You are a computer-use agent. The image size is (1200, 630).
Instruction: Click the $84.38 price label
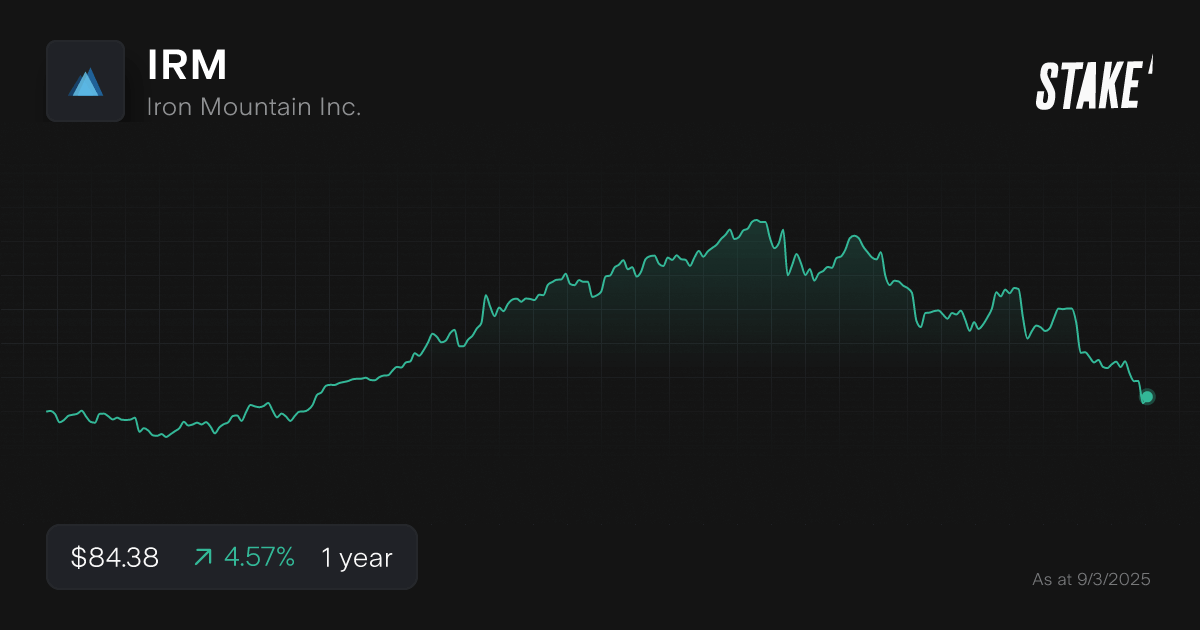113,557
